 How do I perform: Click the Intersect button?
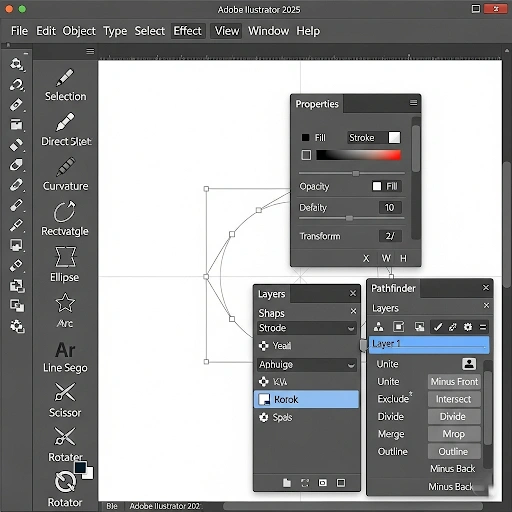(x=454, y=399)
